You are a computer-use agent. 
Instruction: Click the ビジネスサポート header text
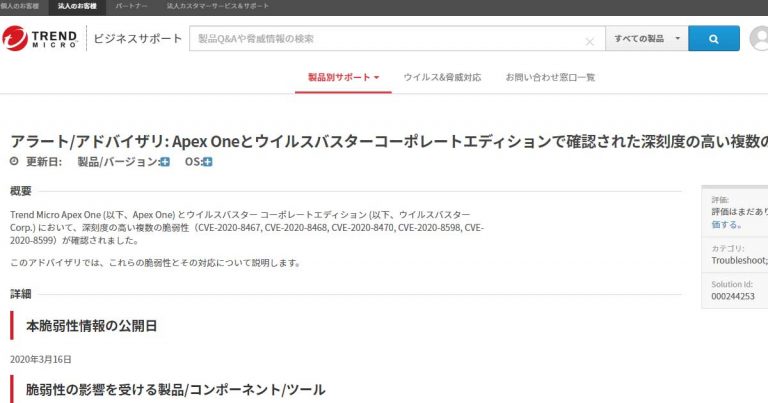138,39
